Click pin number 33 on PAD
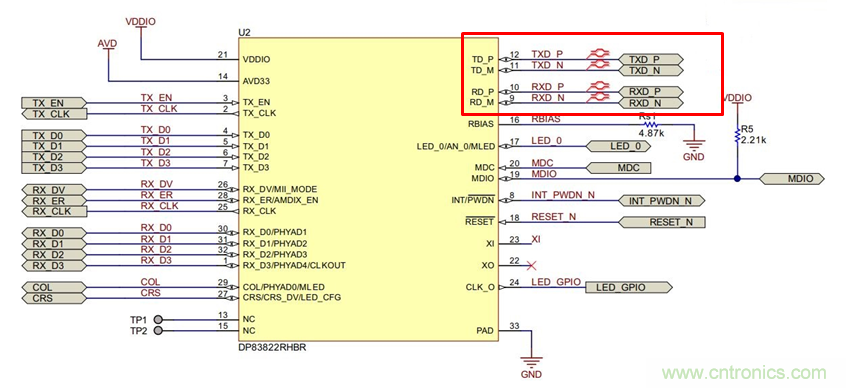The image size is (846, 388). coord(514,325)
